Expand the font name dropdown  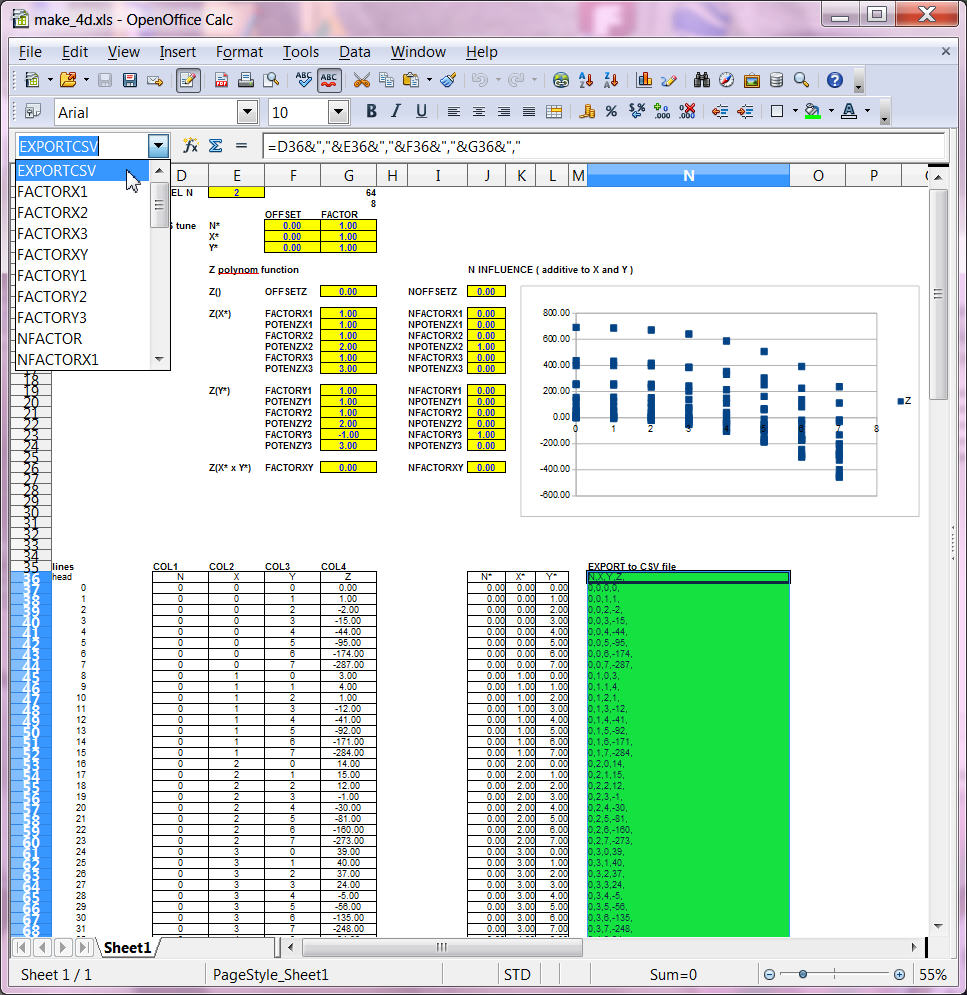point(246,112)
